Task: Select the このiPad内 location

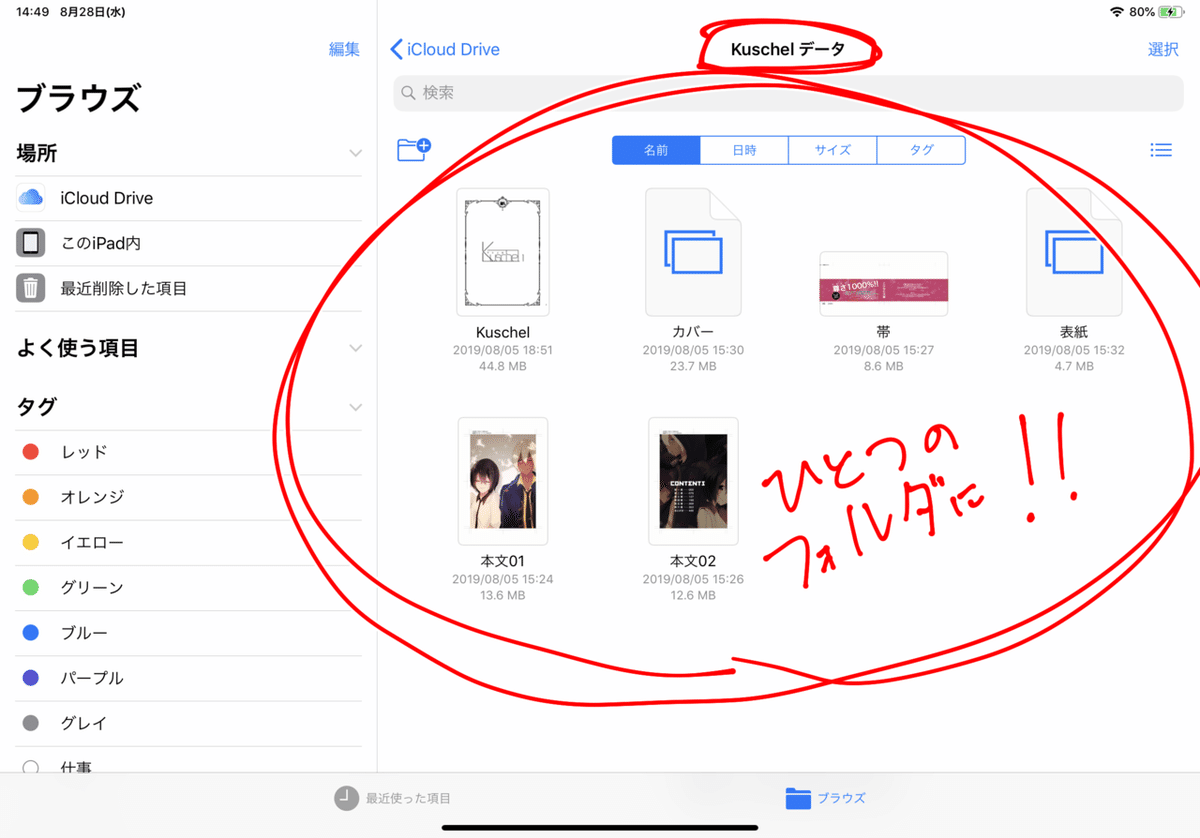Action: pyautogui.click(x=189, y=243)
